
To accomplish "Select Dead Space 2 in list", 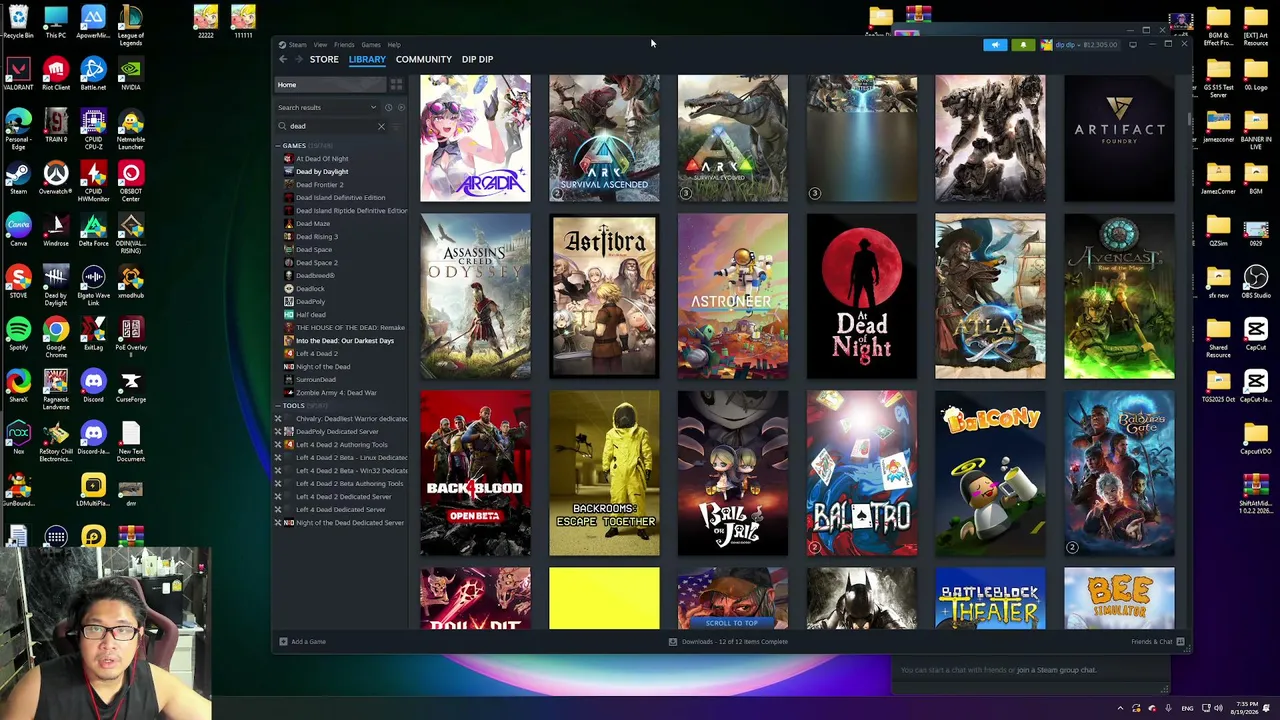I will pyautogui.click(x=316, y=263).
